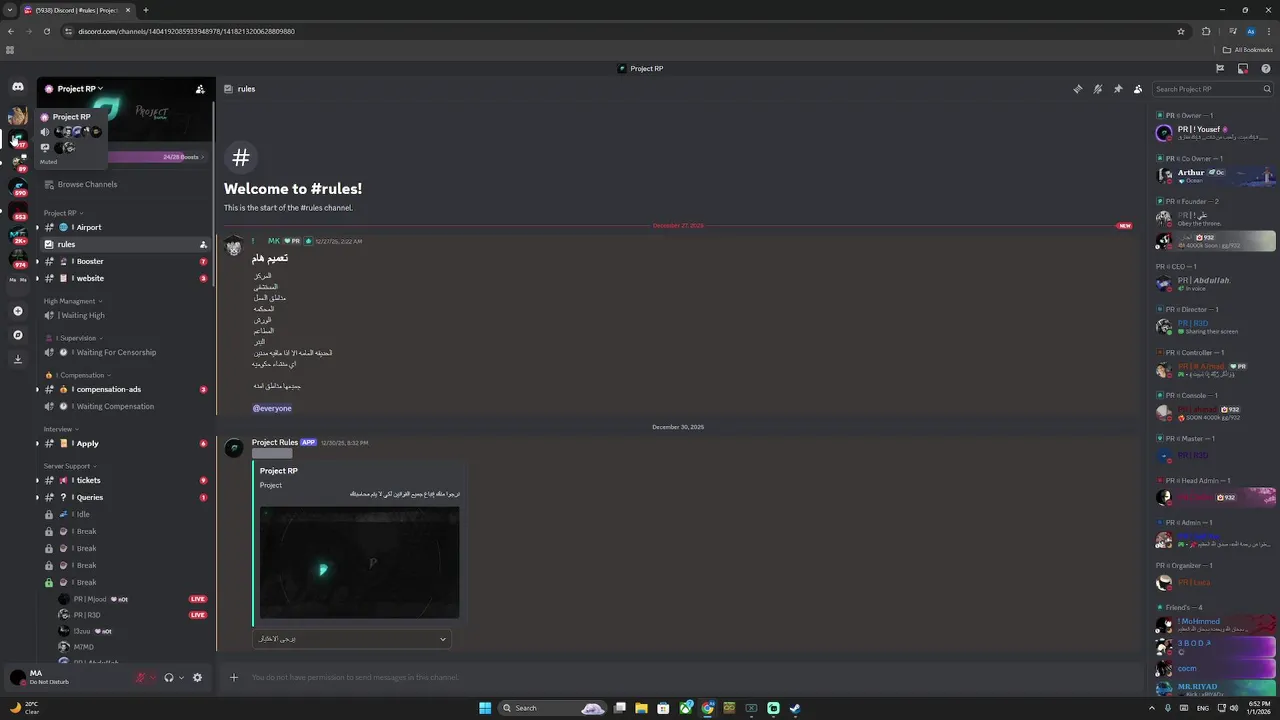Image resolution: width=1280 pixels, height=720 pixels.
Task: Click member Arthur in Co Owner list
Action: point(1214,176)
